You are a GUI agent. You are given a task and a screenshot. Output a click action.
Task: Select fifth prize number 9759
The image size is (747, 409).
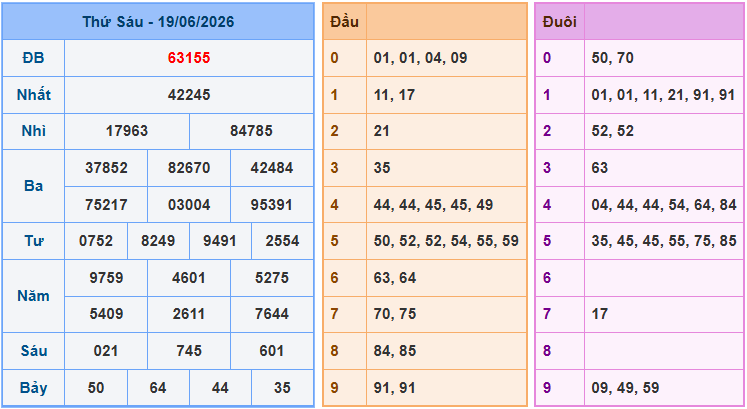tap(106, 278)
